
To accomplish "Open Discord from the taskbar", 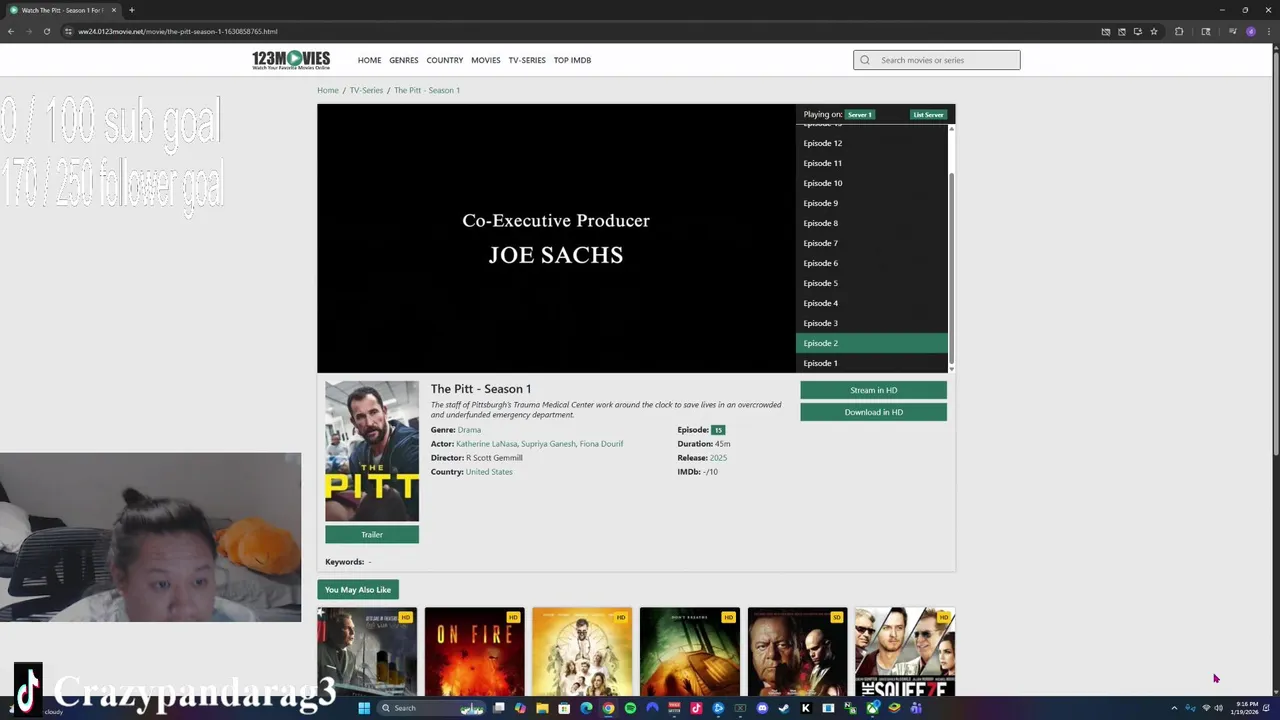I will [x=762, y=708].
